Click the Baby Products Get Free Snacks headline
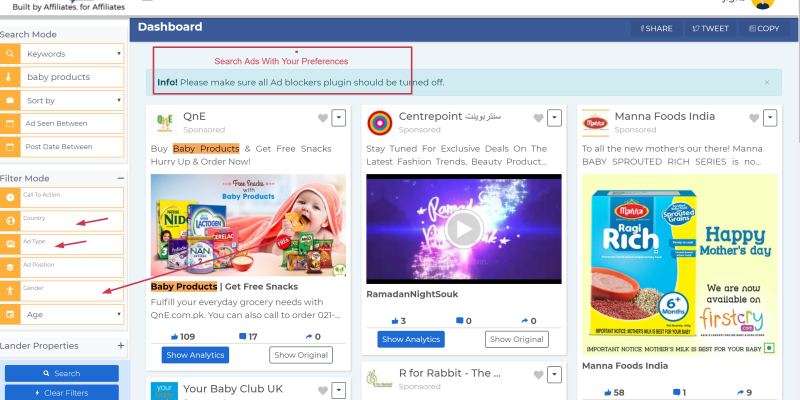Image resolution: width=800 pixels, height=400 pixels. (224, 287)
